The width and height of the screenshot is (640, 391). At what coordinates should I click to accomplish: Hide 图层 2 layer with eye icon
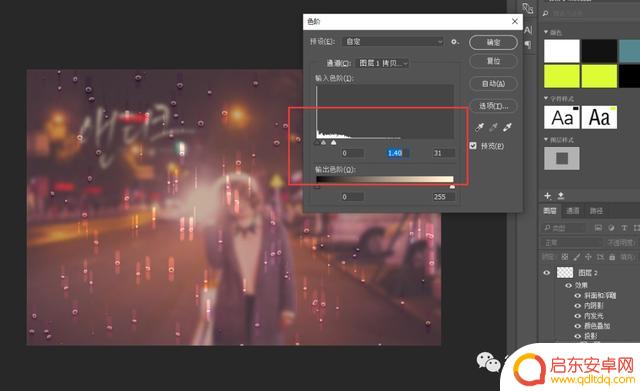coord(547,273)
